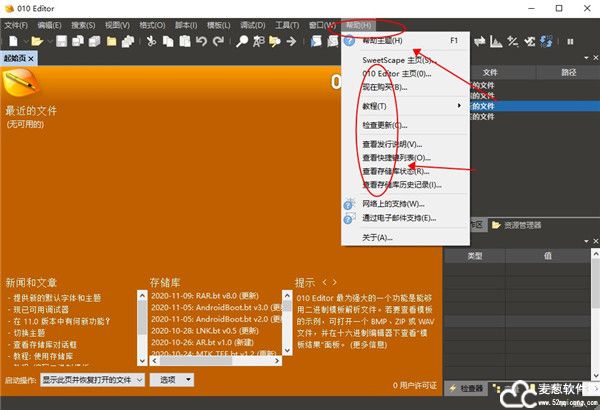The width and height of the screenshot is (600, 410).
Task: Open the 选项 dropdown button
Action: (172, 380)
